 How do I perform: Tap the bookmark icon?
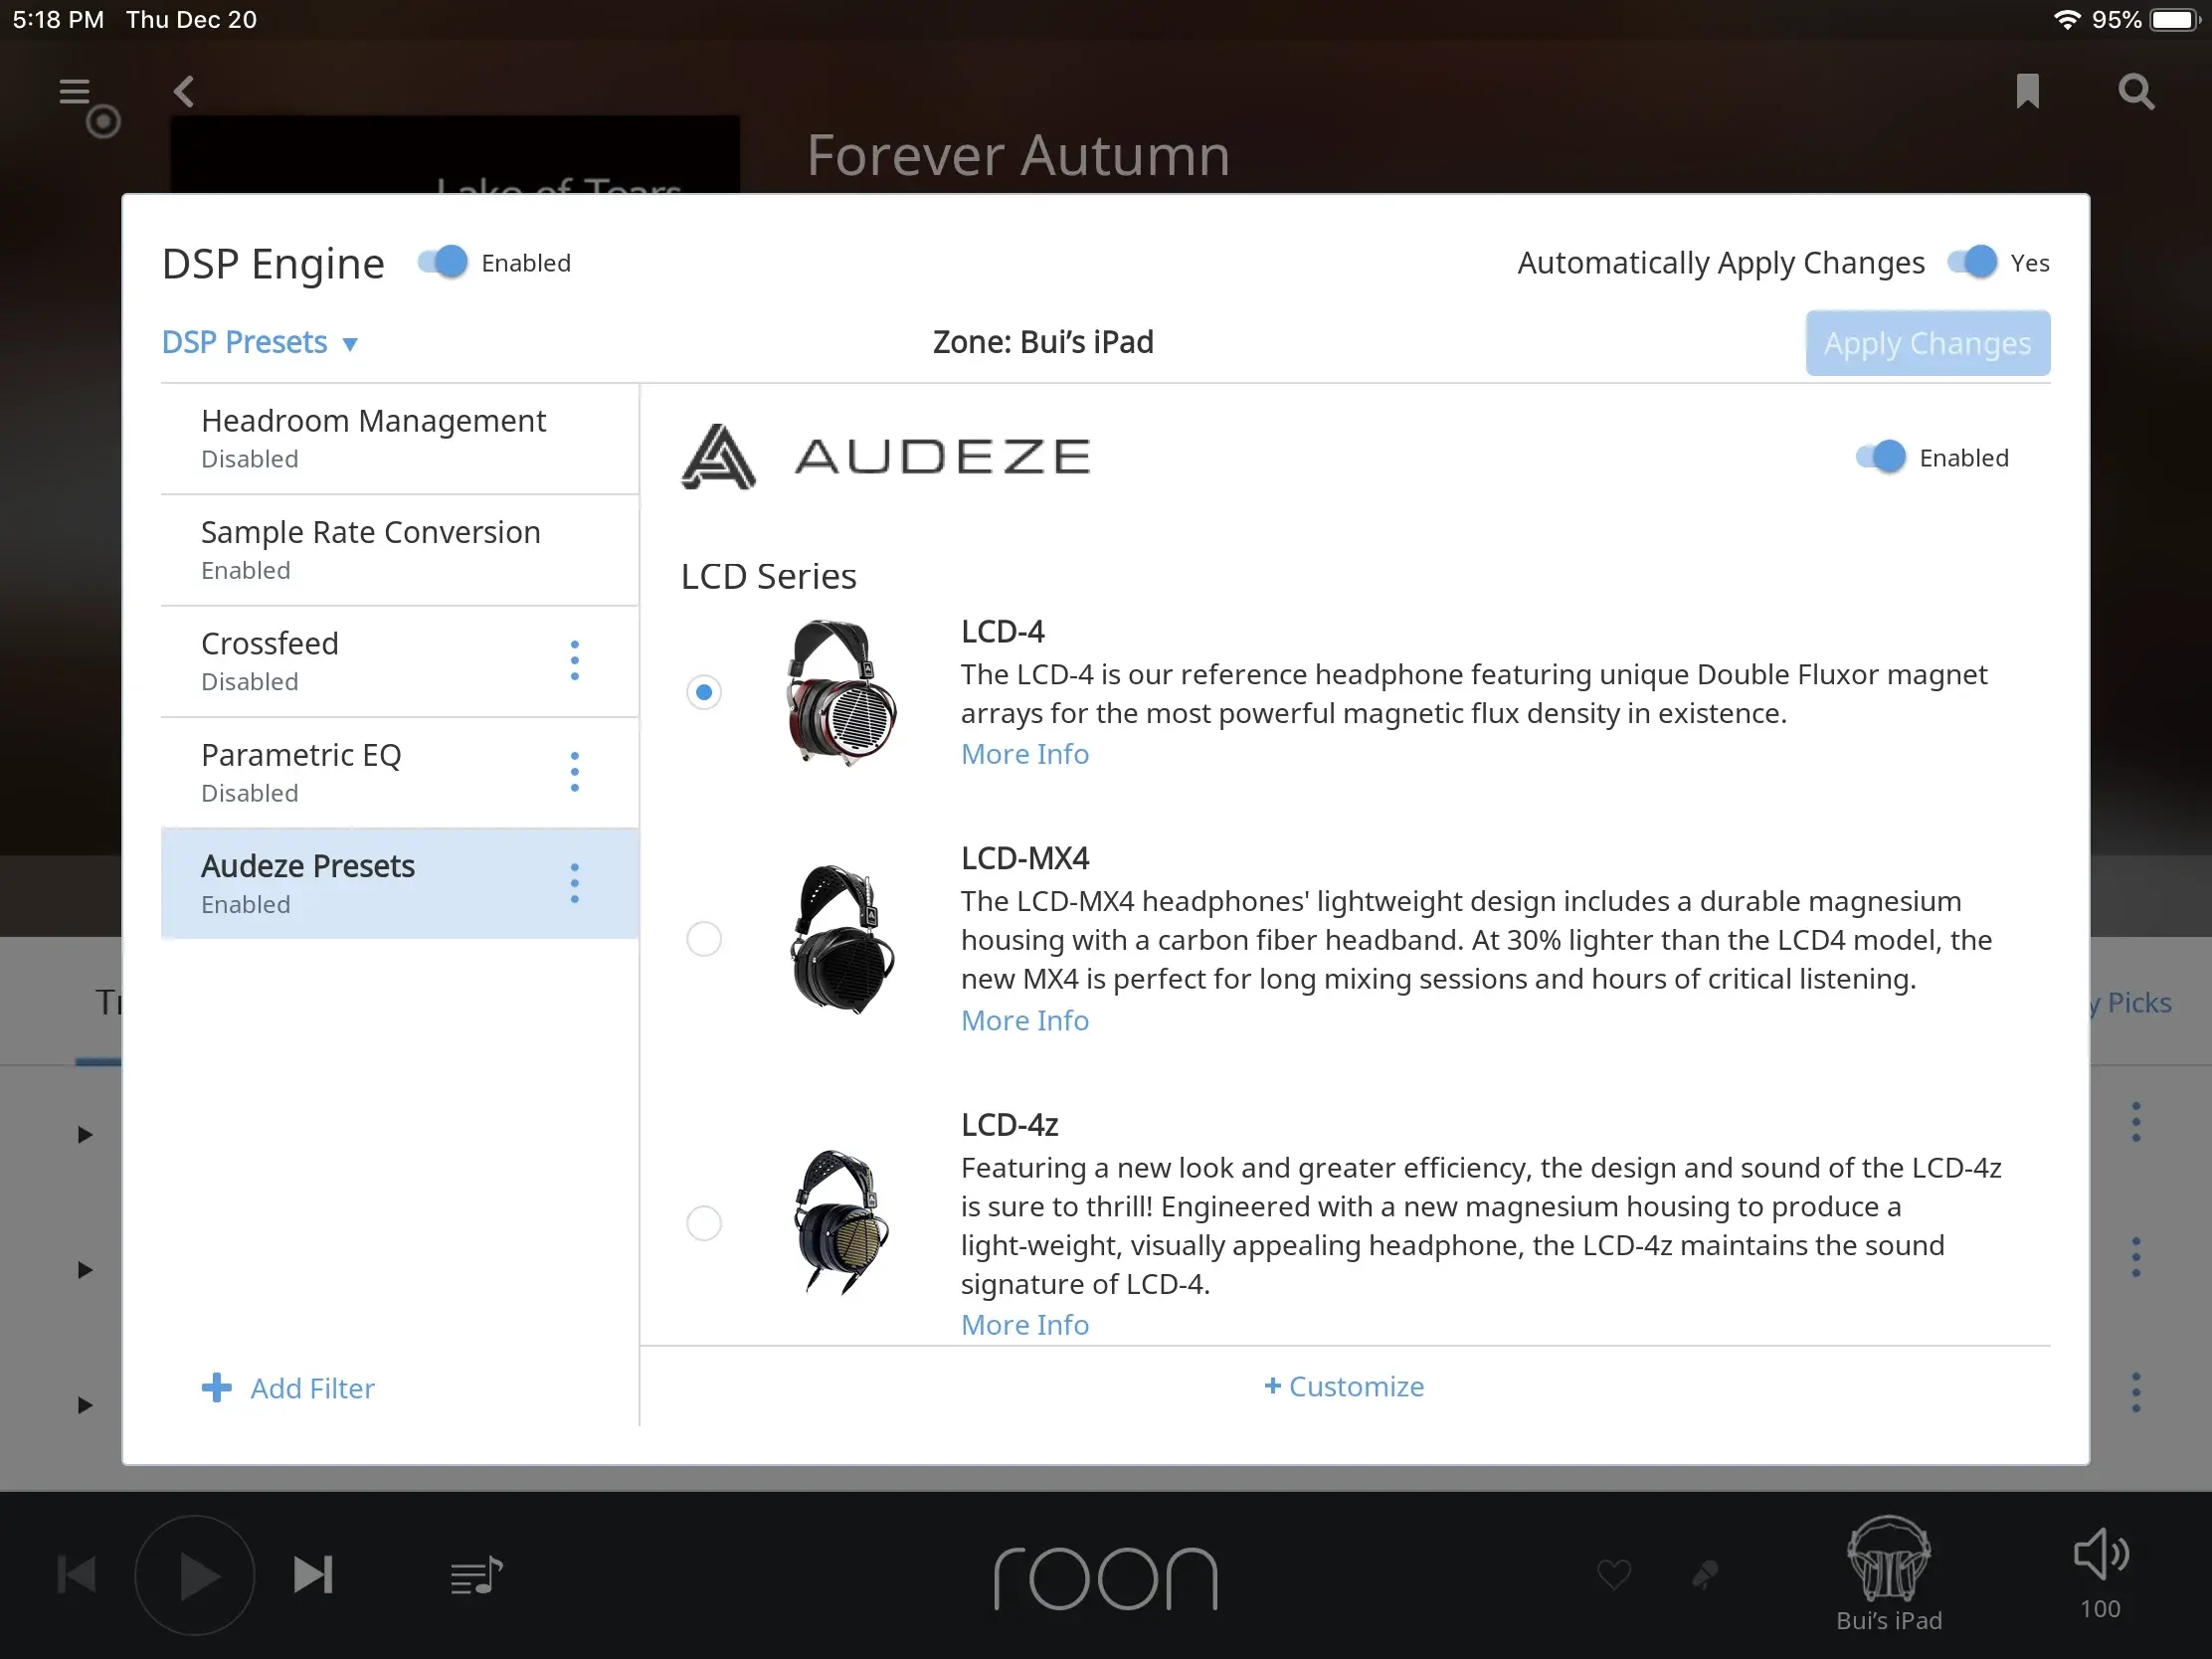[2027, 91]
